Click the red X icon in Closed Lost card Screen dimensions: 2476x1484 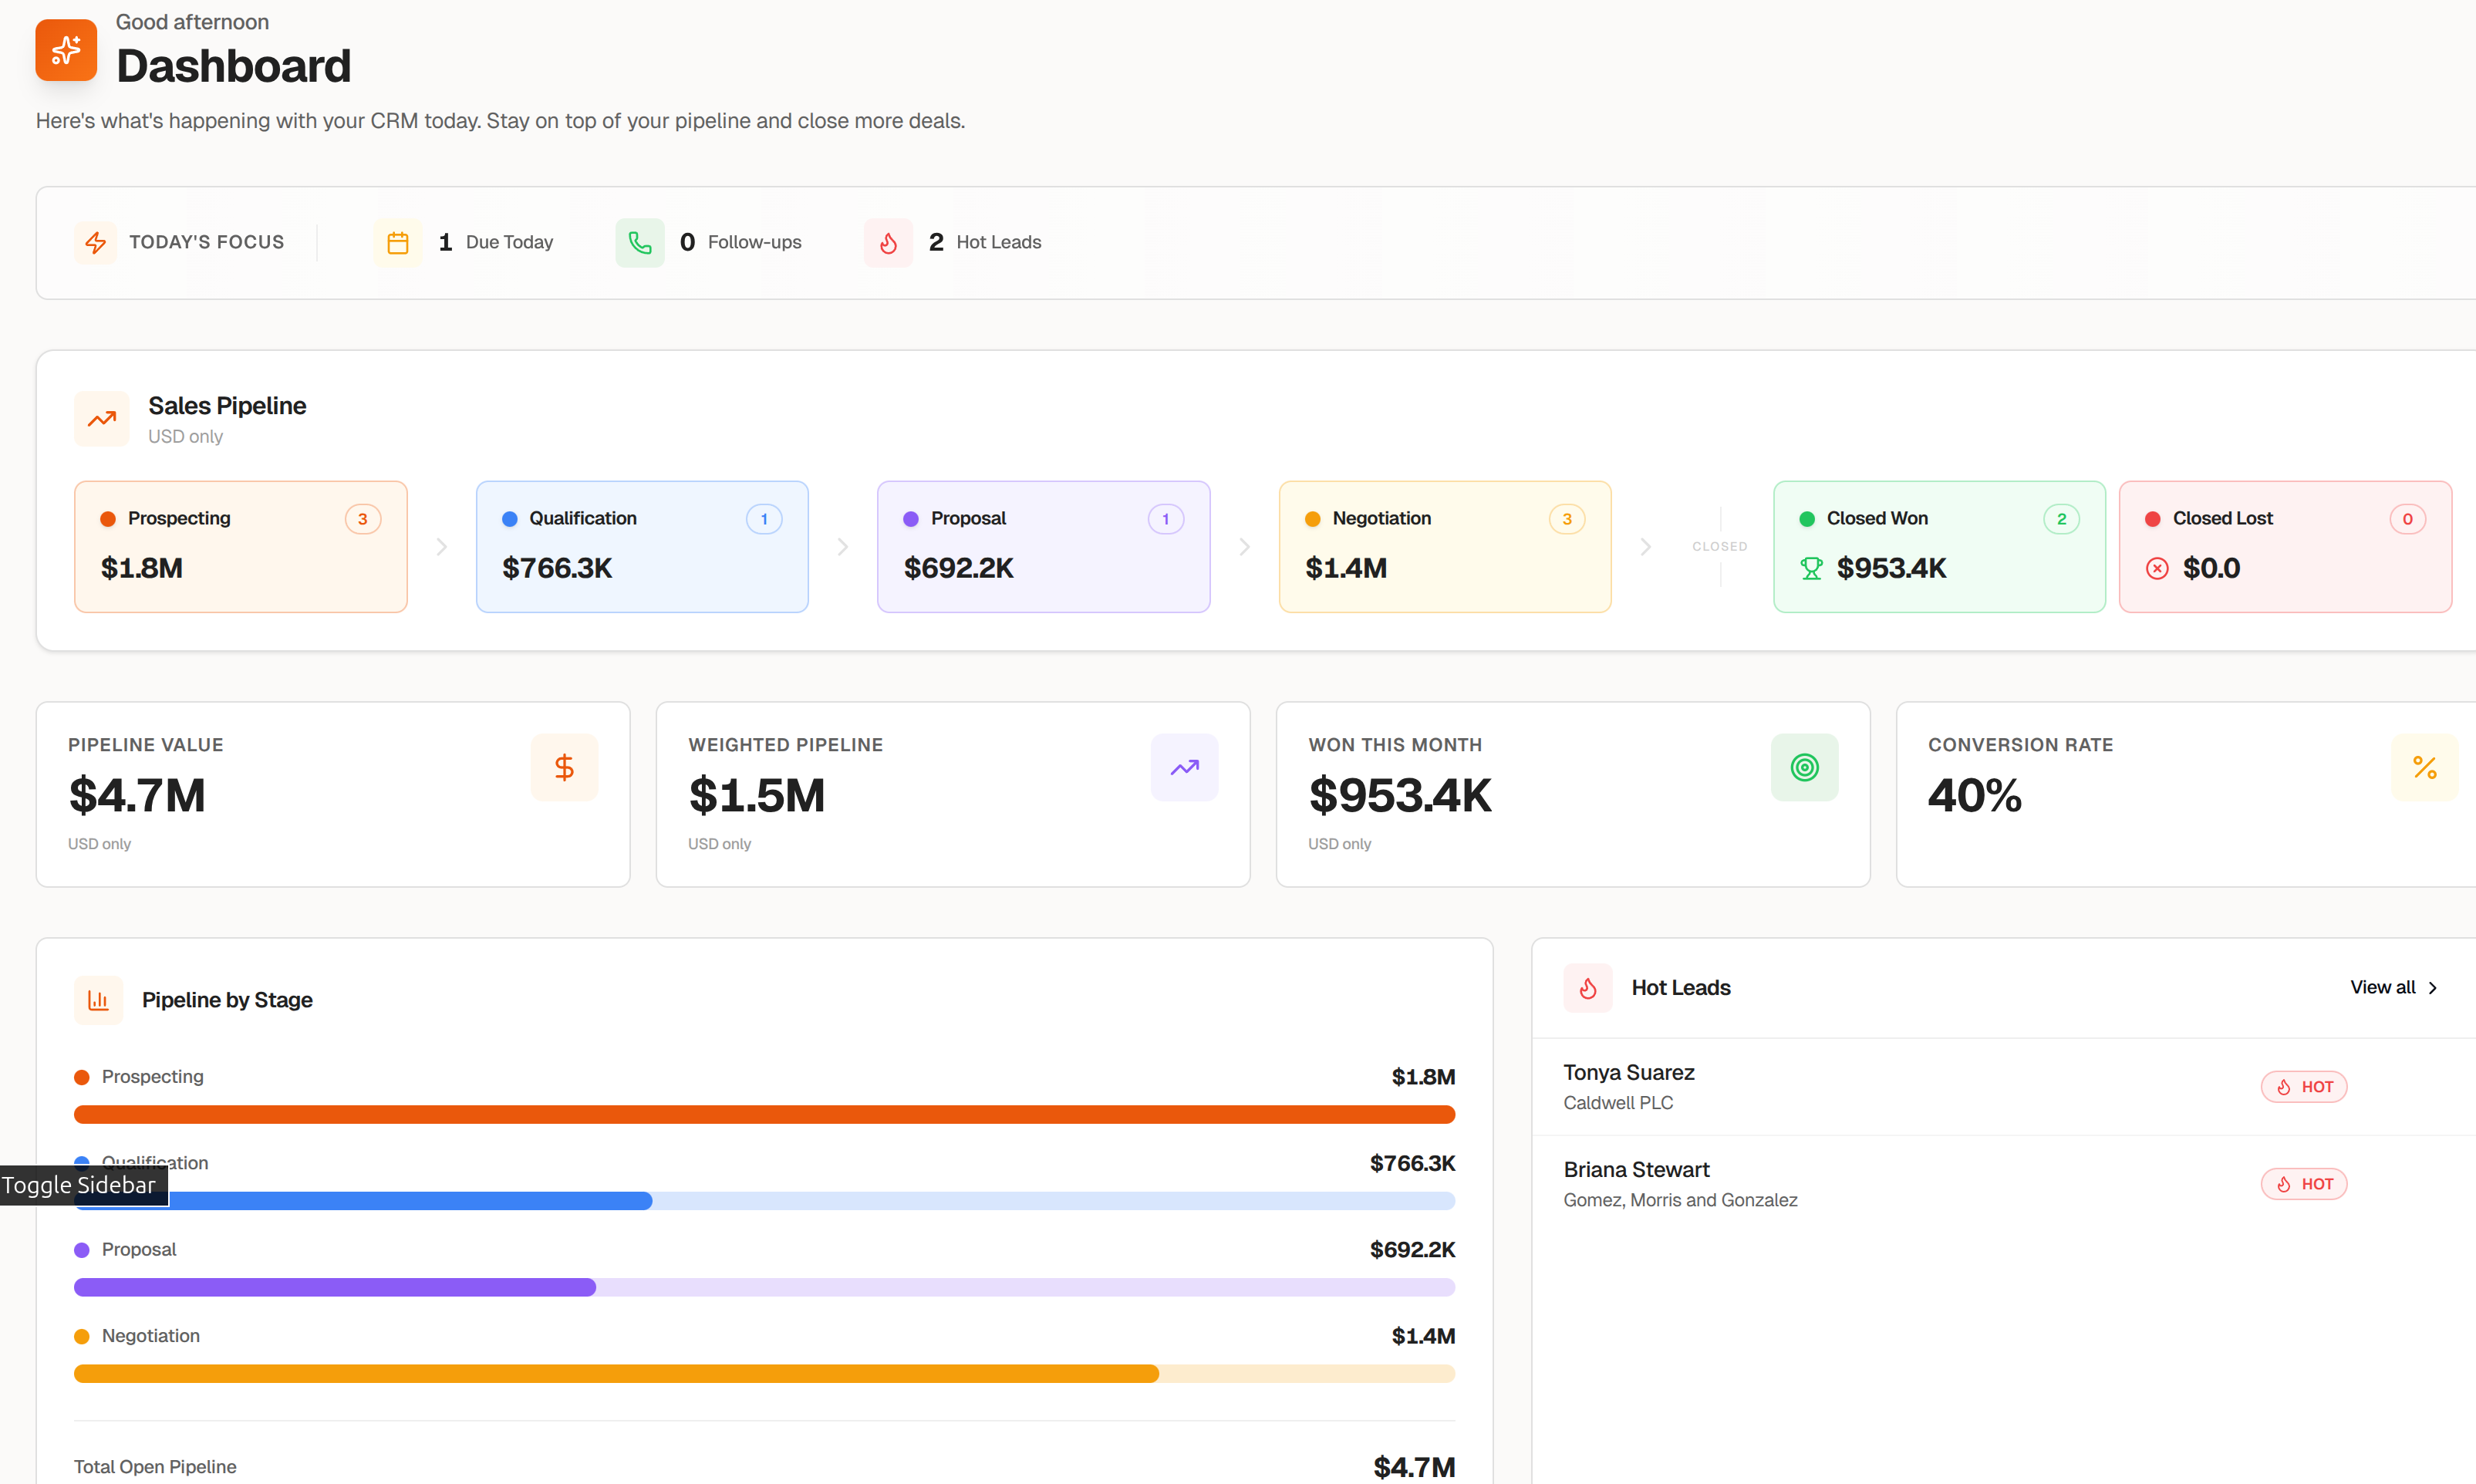tap(2157, 568)
